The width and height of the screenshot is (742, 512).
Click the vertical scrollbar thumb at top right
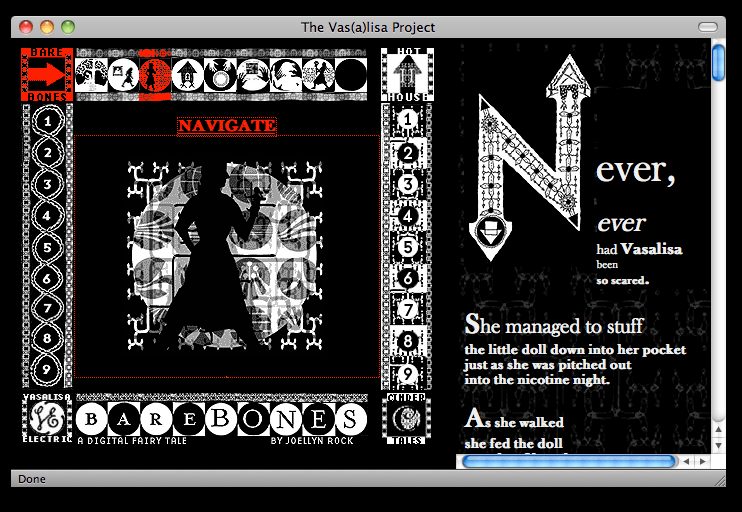(718, 62)
